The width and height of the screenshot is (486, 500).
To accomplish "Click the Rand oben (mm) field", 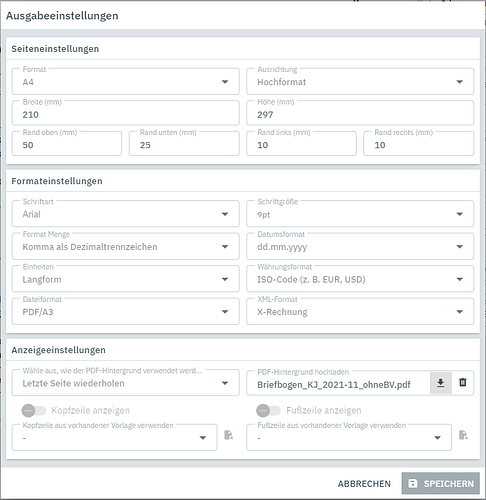I will coord(67,143).
